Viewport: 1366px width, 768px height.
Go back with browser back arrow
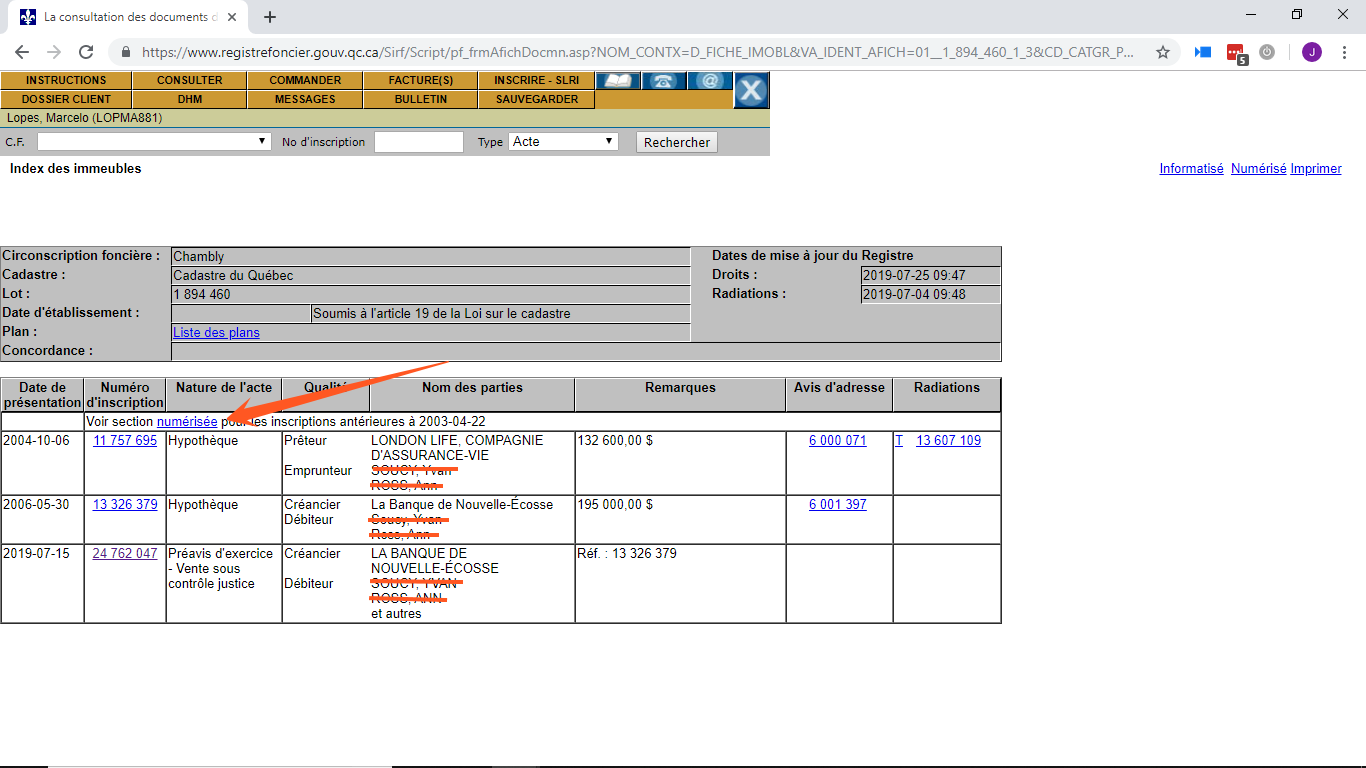[22, 52]
